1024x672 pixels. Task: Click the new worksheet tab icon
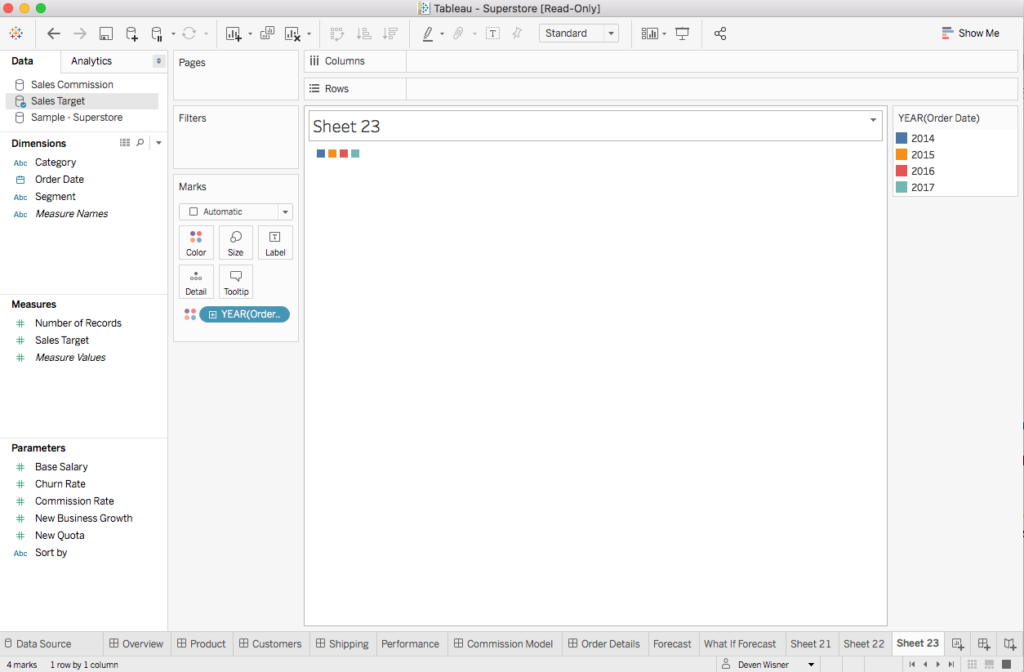(958, 644)
